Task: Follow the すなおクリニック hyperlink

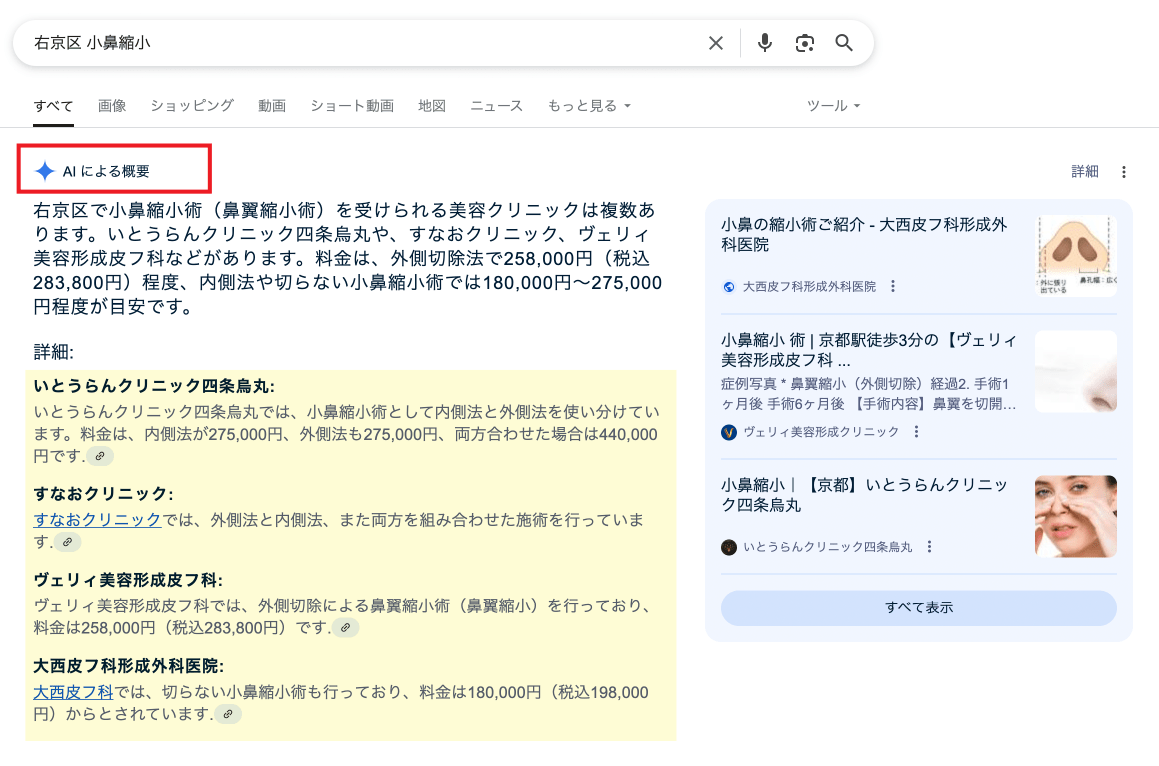Action: [97, 520]
